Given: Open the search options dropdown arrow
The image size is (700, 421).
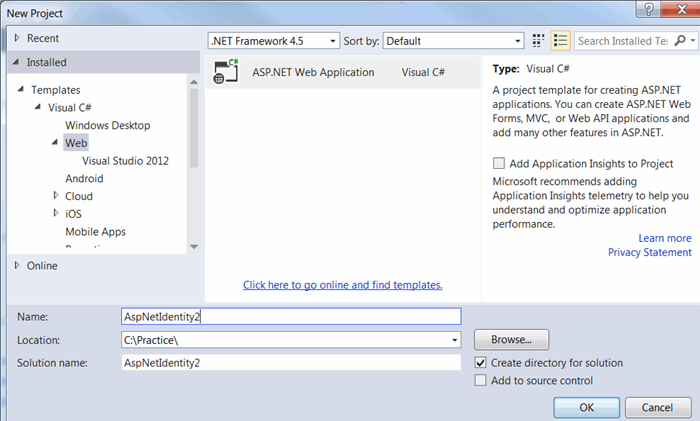Looking at the screenshot, I should pos(693,41).
